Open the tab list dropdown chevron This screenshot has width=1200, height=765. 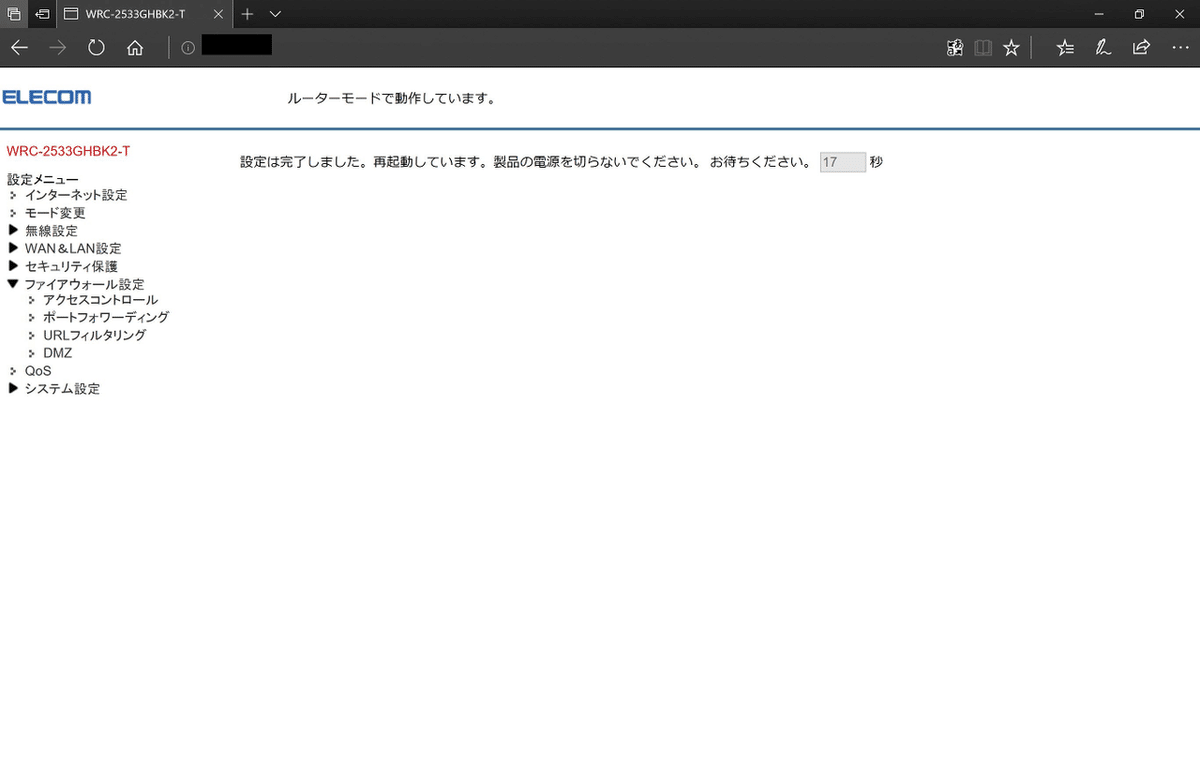pyautogui.click(x=278, y=14)
